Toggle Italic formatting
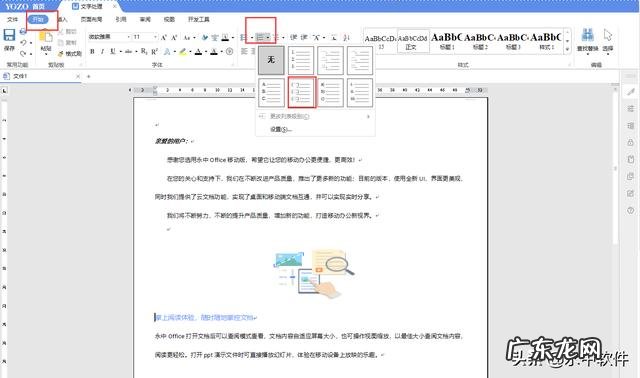The height and width of the screenshot is (378, 640). [x=102, y=51]
